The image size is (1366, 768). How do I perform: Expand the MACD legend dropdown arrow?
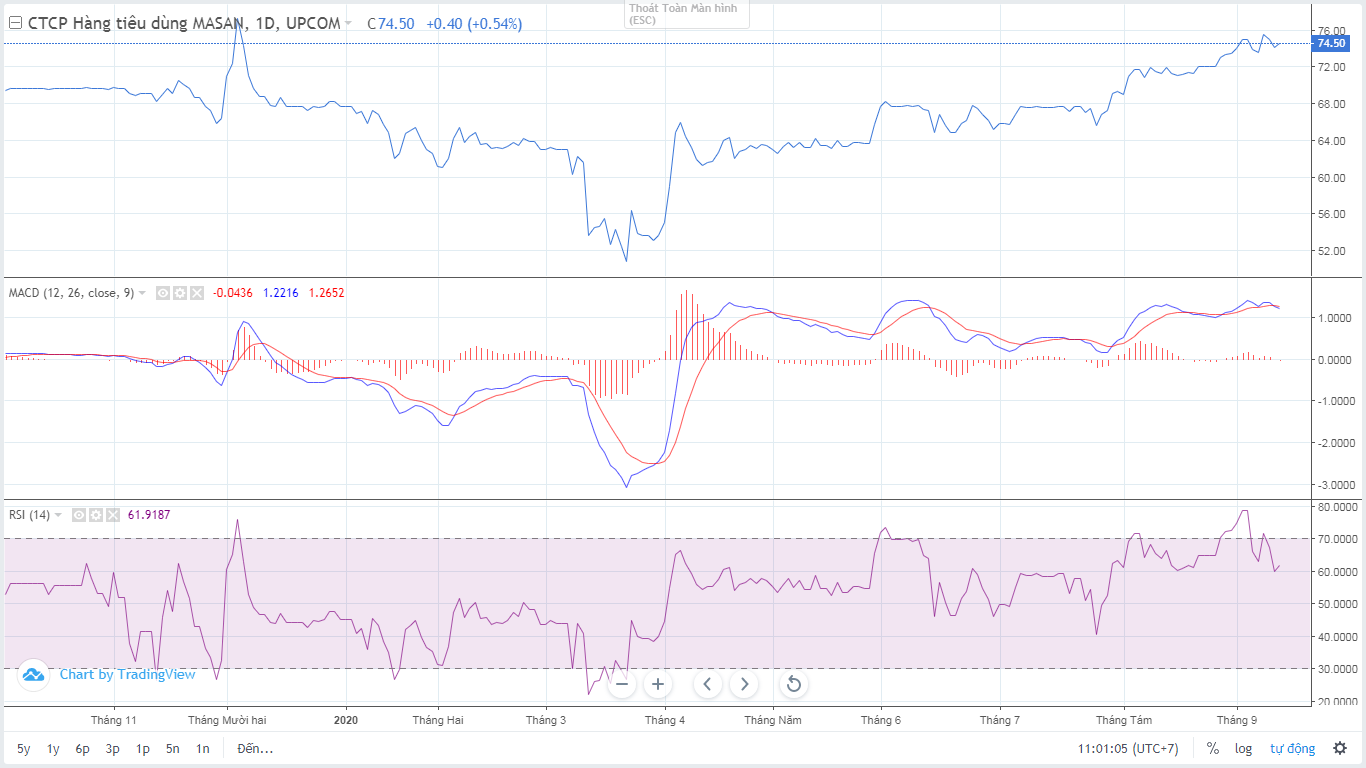coord(142,293)
